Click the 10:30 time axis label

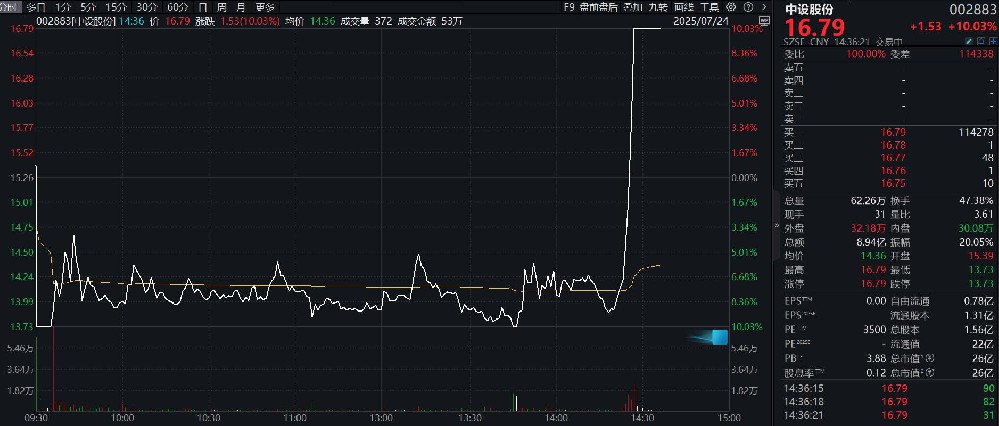tap(210, 418)
